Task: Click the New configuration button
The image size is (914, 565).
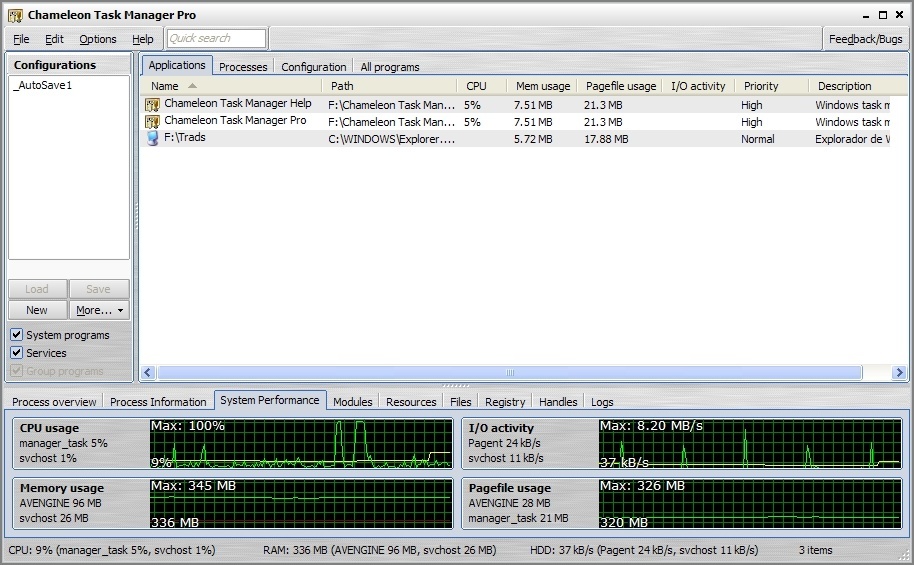Action: tap(37, 310)
